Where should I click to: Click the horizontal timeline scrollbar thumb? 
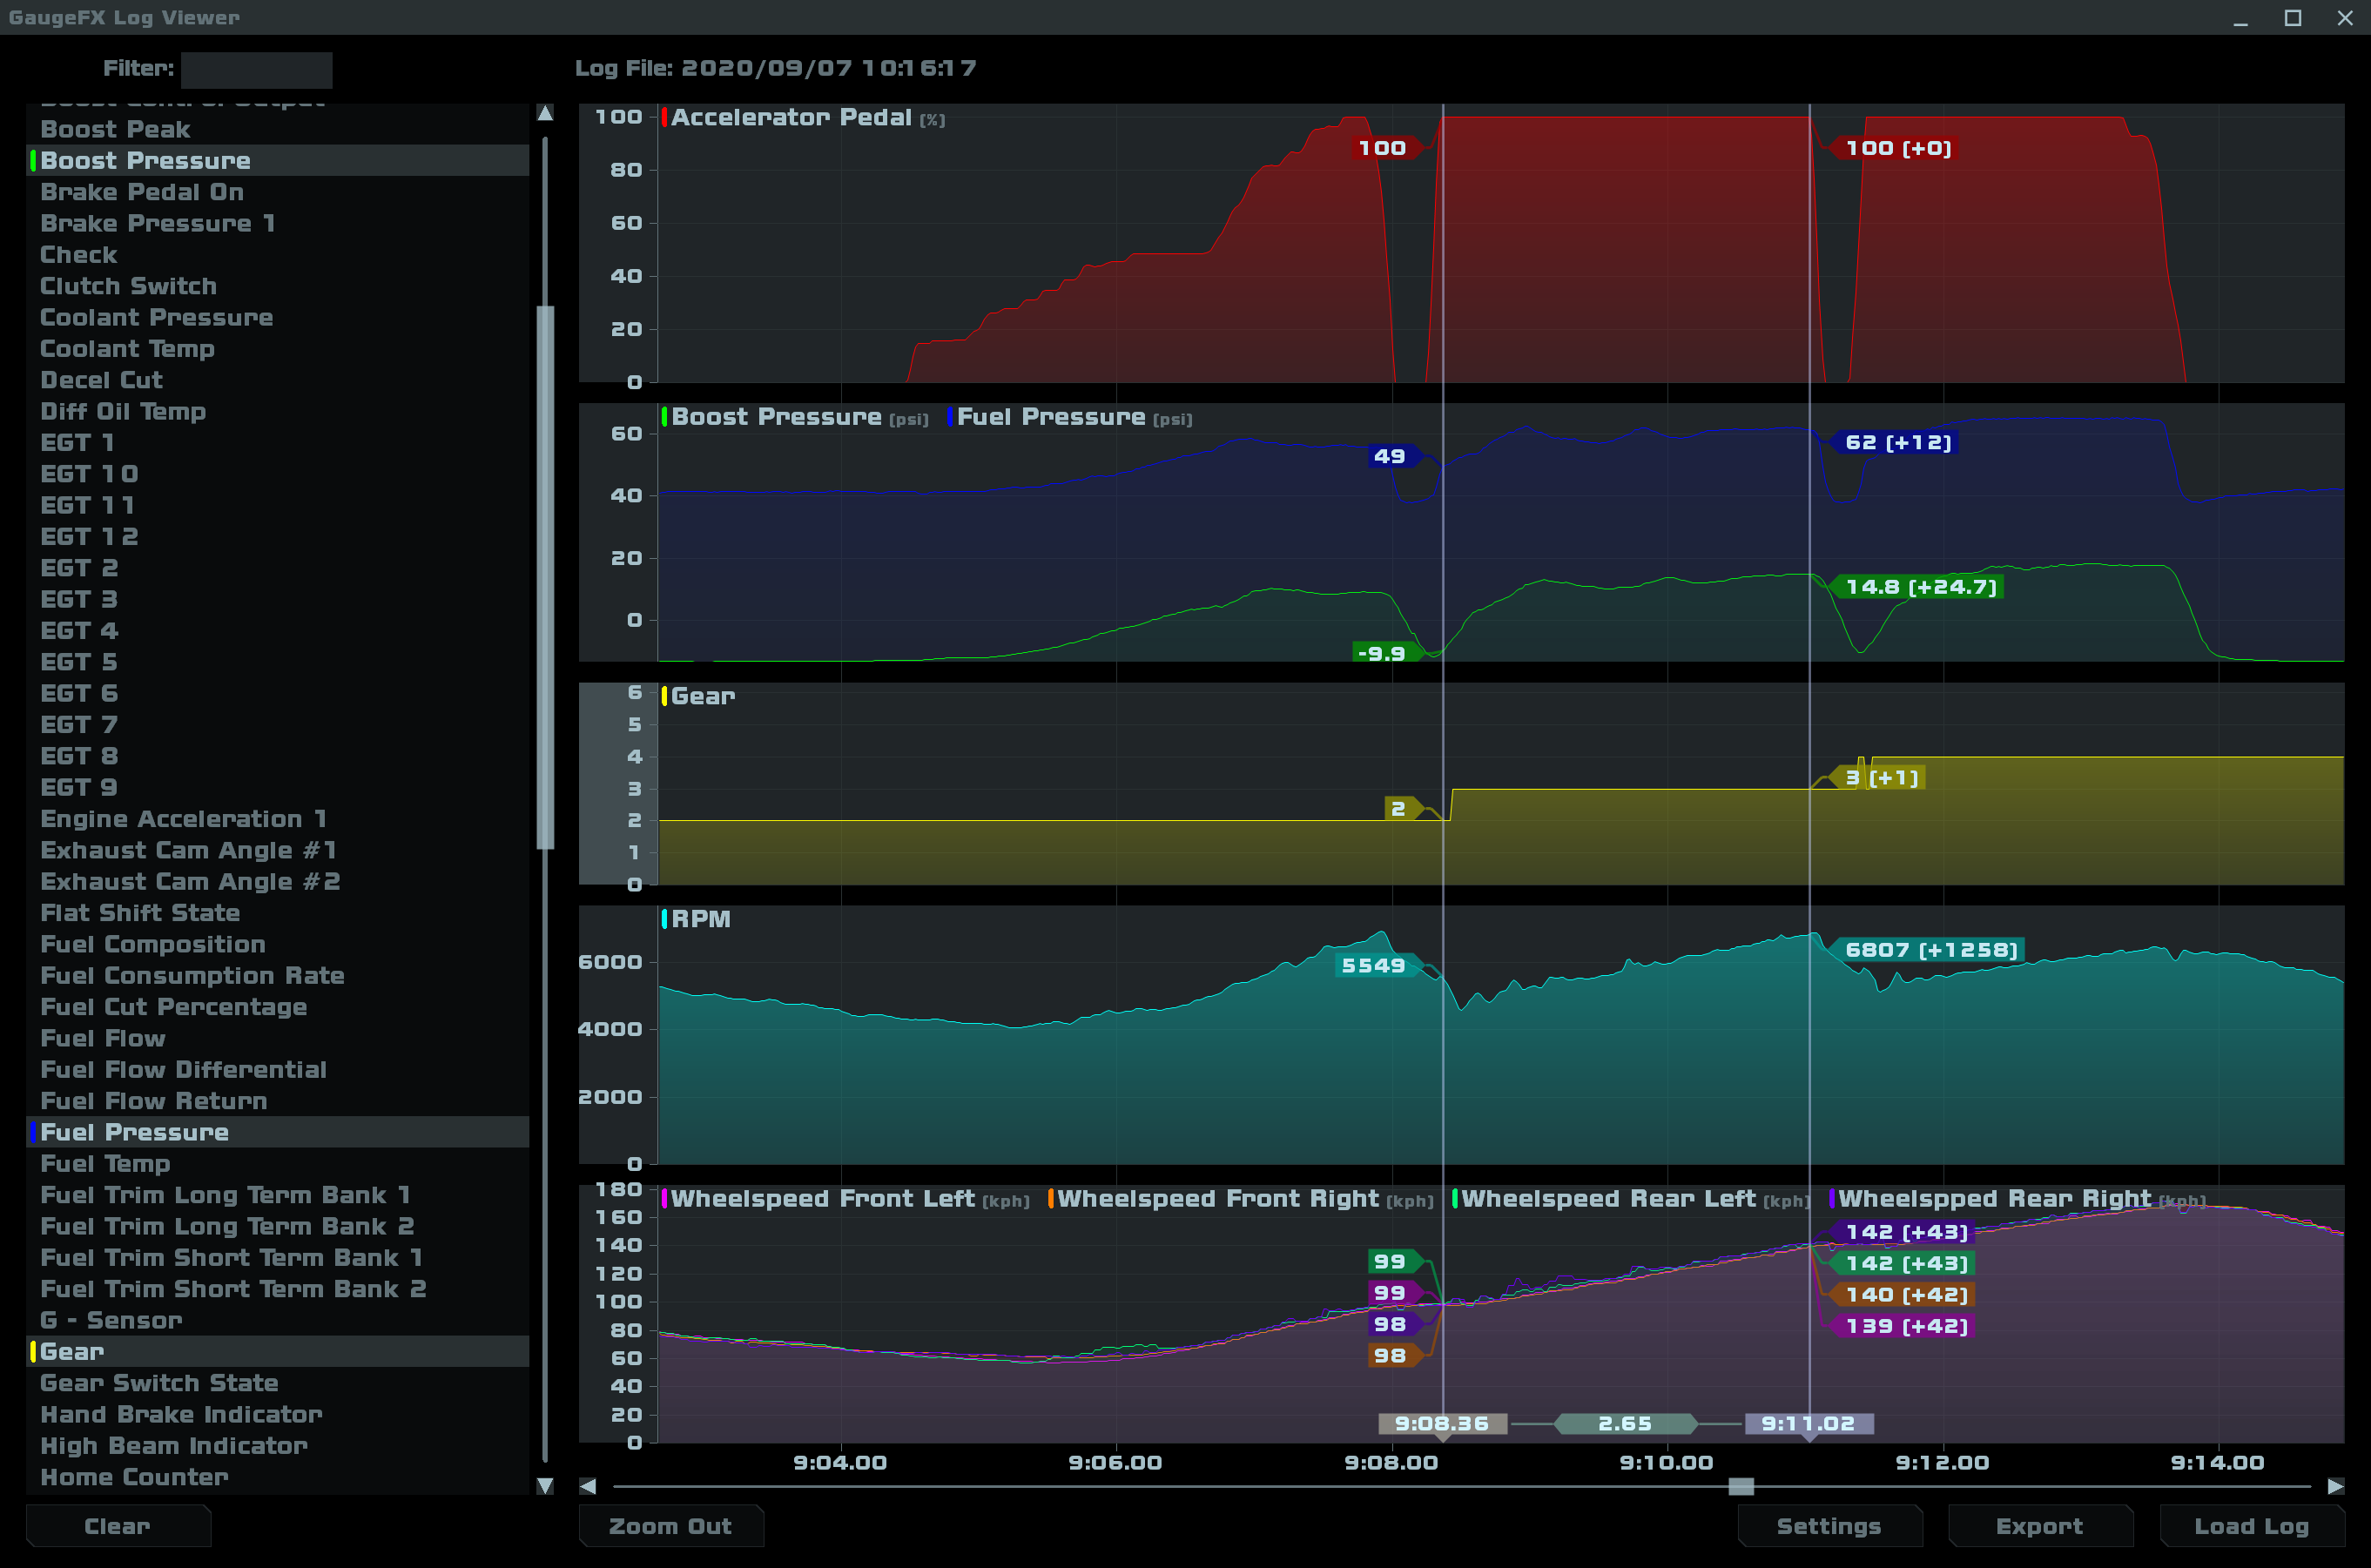(1741, 1486)
